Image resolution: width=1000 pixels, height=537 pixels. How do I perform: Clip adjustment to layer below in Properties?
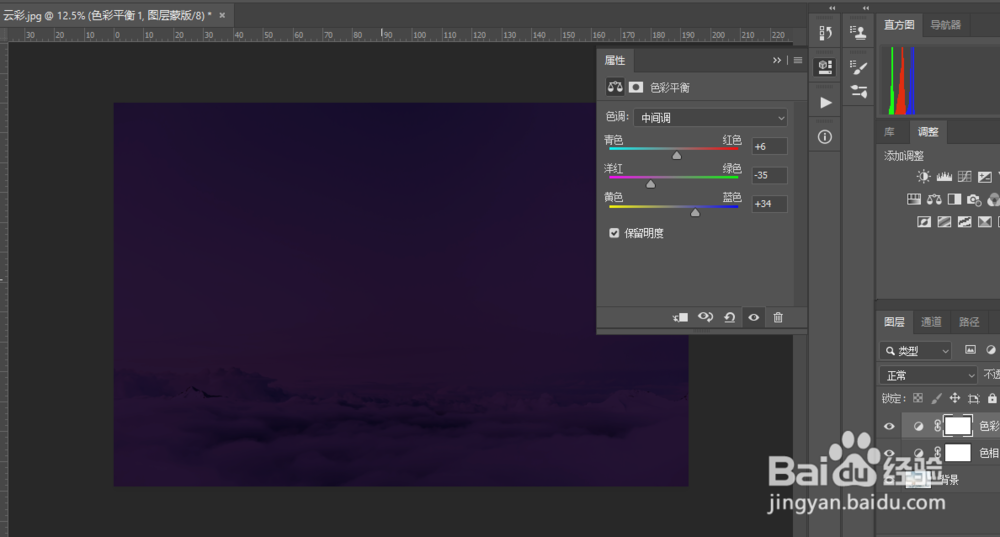pos(680,318)
